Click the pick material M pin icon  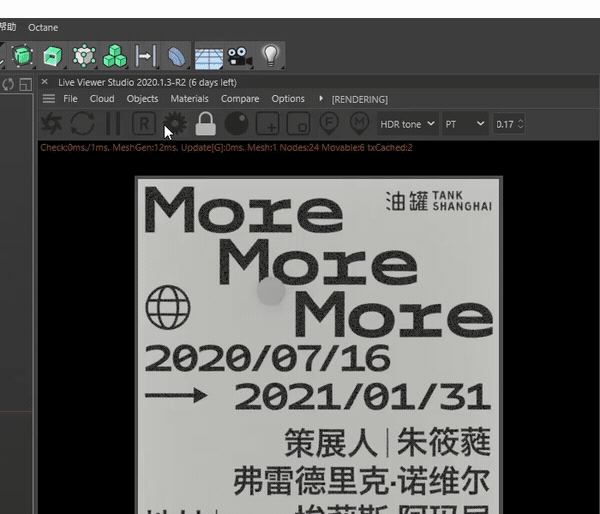[x=359, y=124]
